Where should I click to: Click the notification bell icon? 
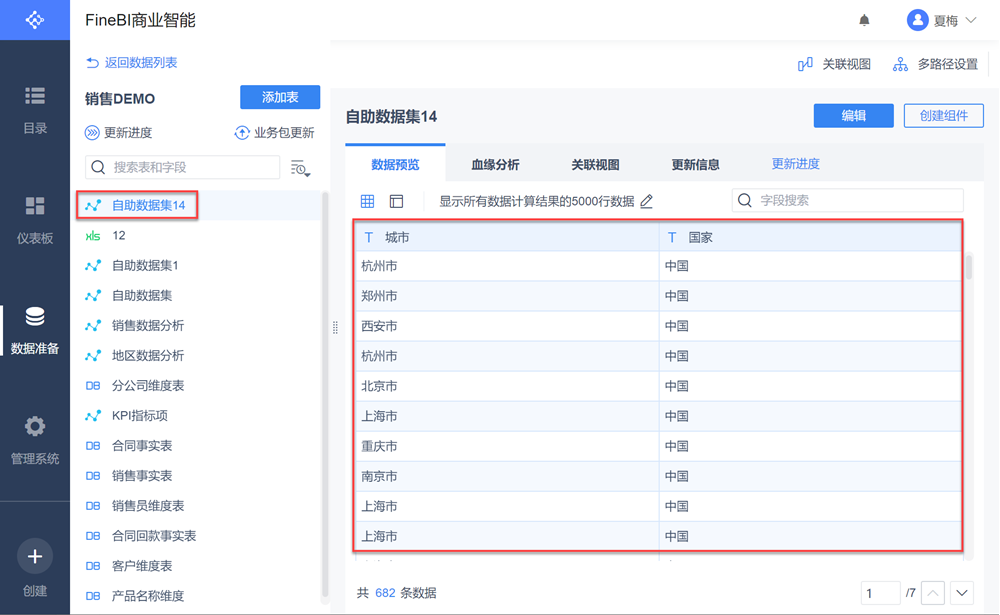coord(864,20)
